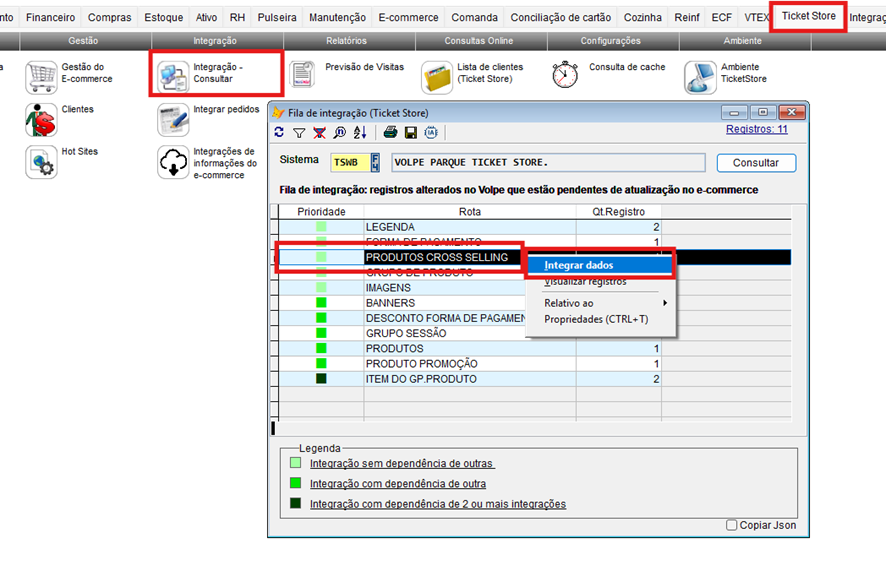Image resolution: width=886 pixels, height=582 pixels.
Task: Click the save floppy disk icon
Action: pyautogui.click(x=410, y=132)
